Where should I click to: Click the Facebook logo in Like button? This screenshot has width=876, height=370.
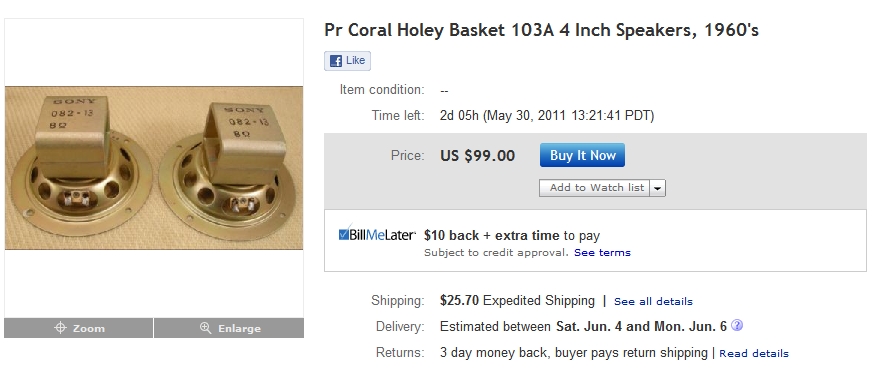(336, 61)
